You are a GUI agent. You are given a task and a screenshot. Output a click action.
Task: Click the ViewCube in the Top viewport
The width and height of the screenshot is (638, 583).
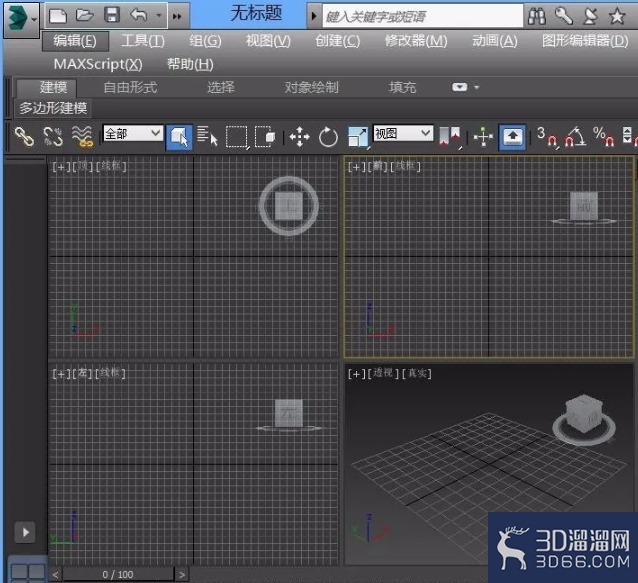pos(288,206)
